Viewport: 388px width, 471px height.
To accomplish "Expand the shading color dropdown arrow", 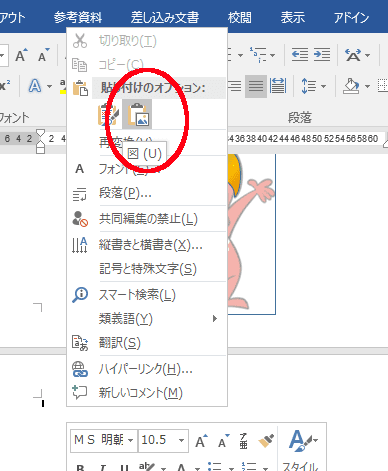I will pyautogui.click(x=367, y=86).
